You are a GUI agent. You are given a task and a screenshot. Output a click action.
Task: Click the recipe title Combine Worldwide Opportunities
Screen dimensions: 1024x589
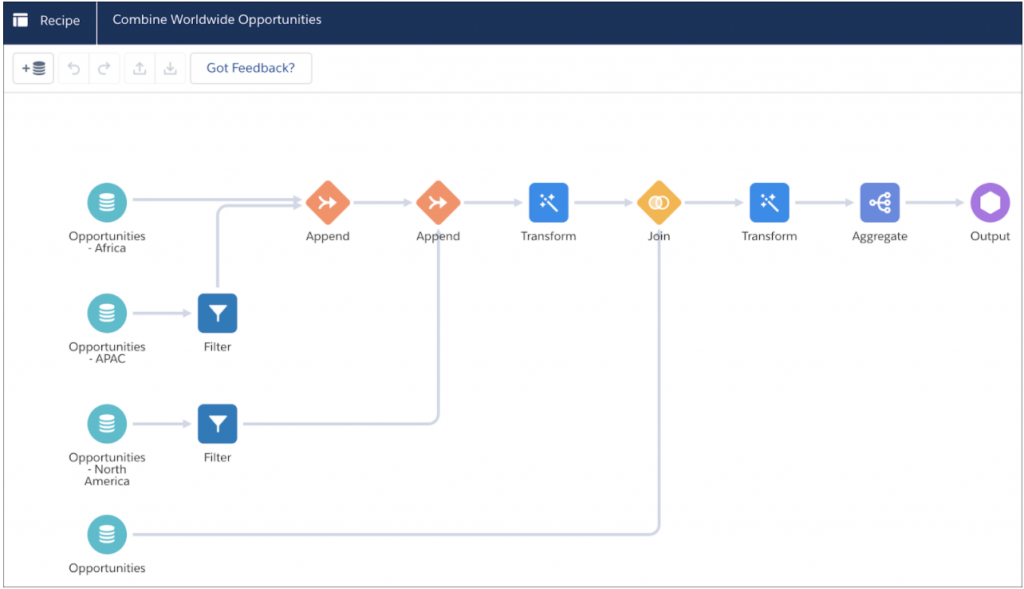point(217,20)
